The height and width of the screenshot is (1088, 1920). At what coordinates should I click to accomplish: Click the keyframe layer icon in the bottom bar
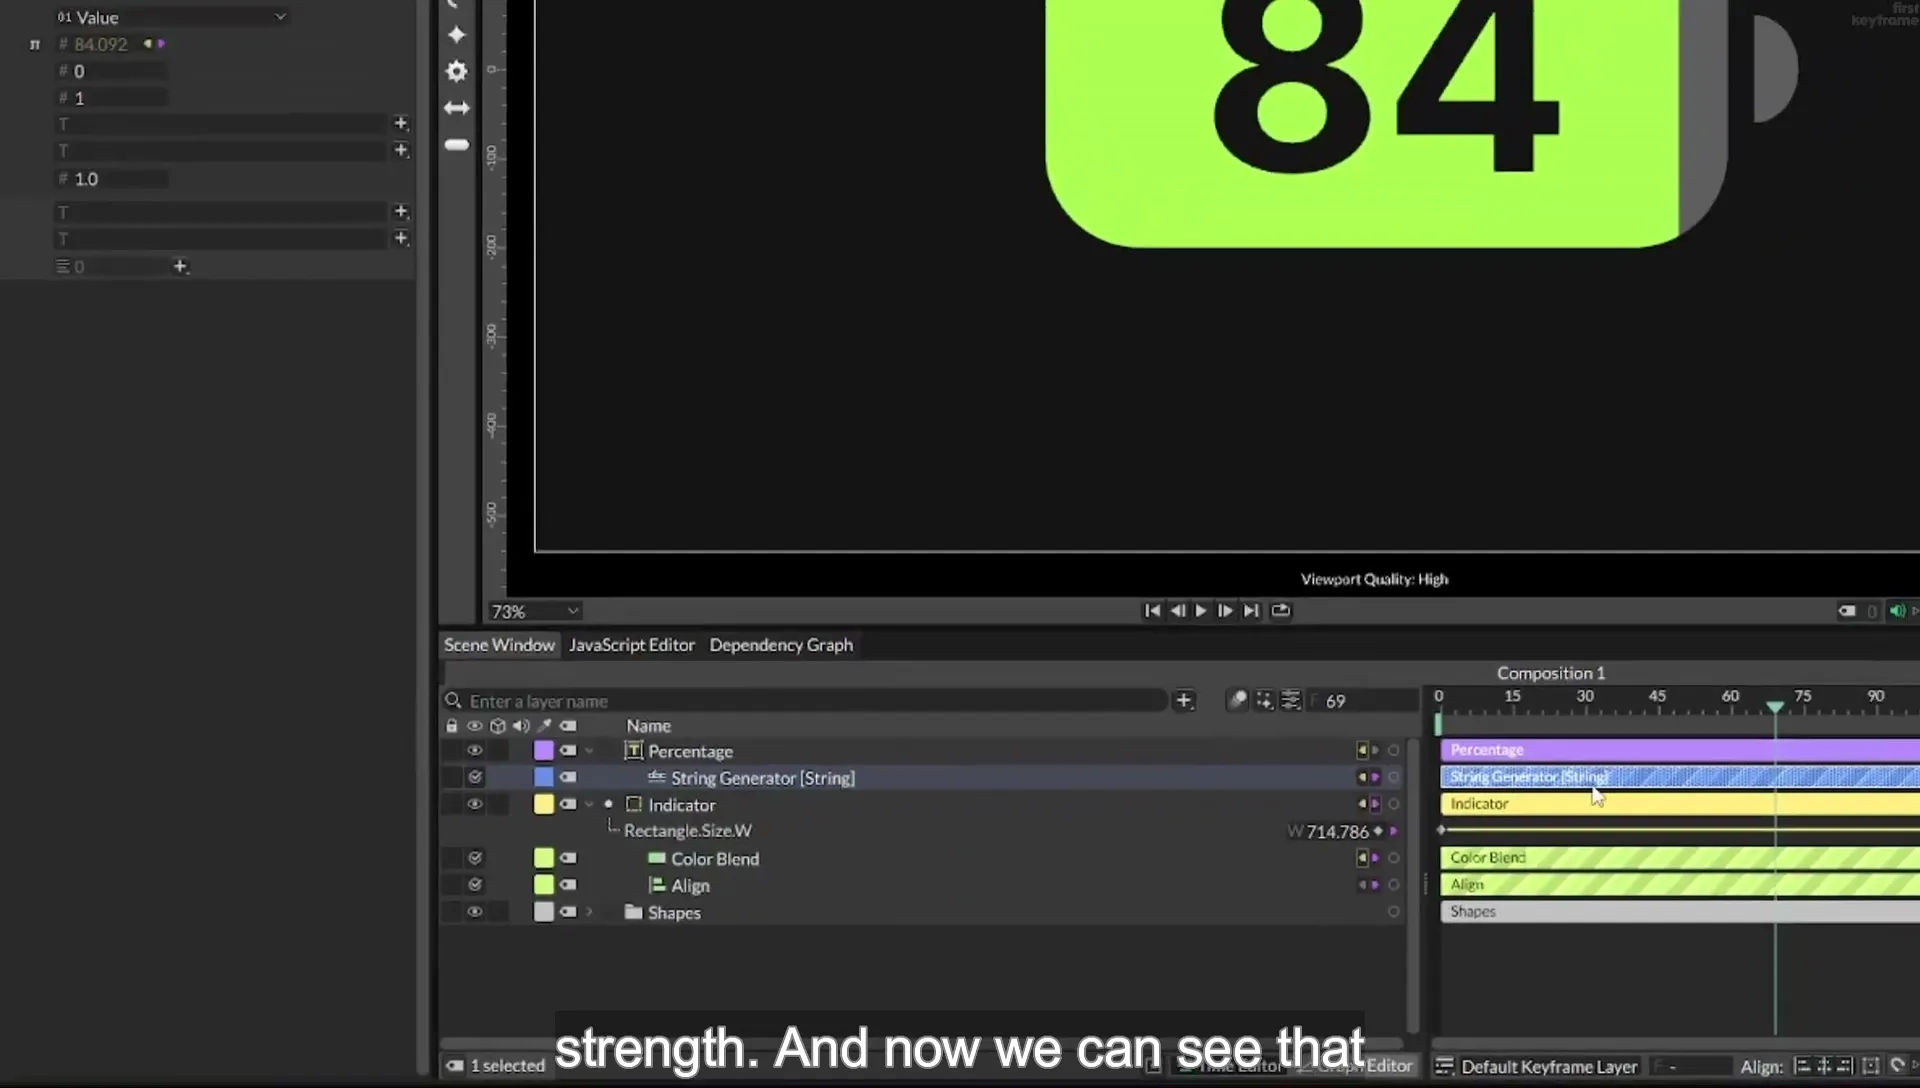(1444, 1066)
